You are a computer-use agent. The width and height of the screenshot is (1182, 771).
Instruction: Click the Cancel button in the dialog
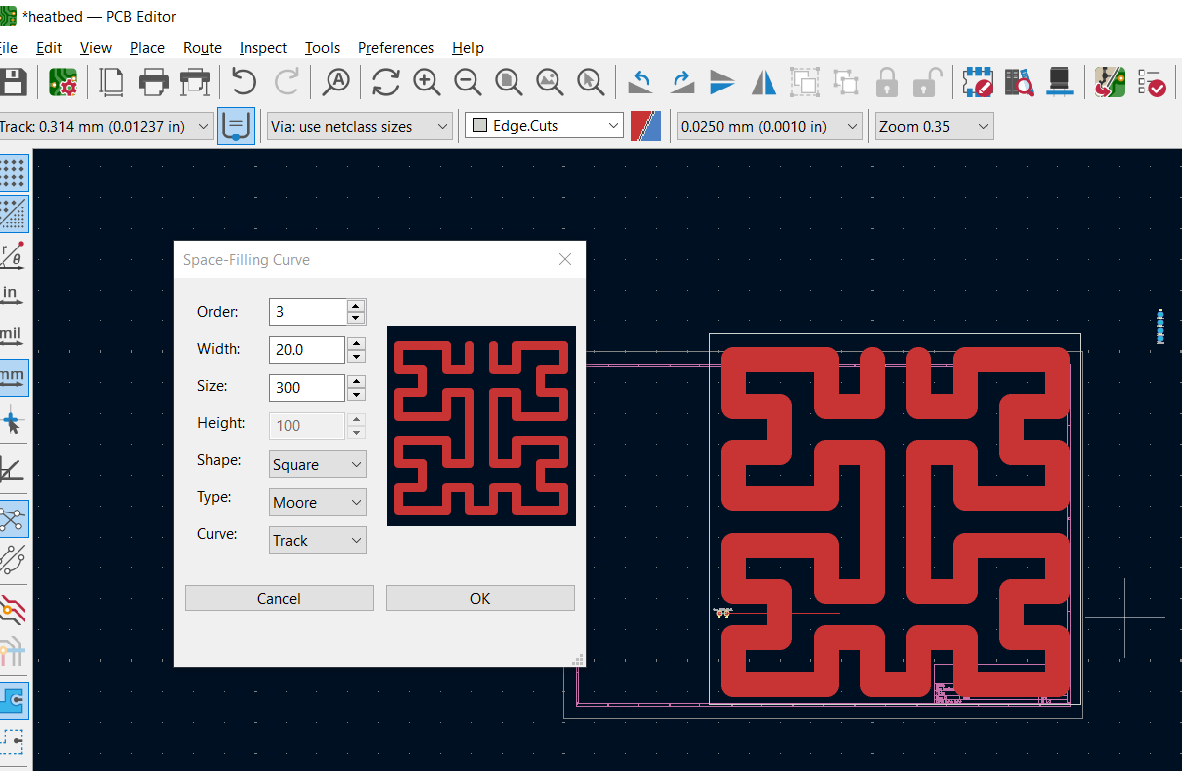[279, 599]
